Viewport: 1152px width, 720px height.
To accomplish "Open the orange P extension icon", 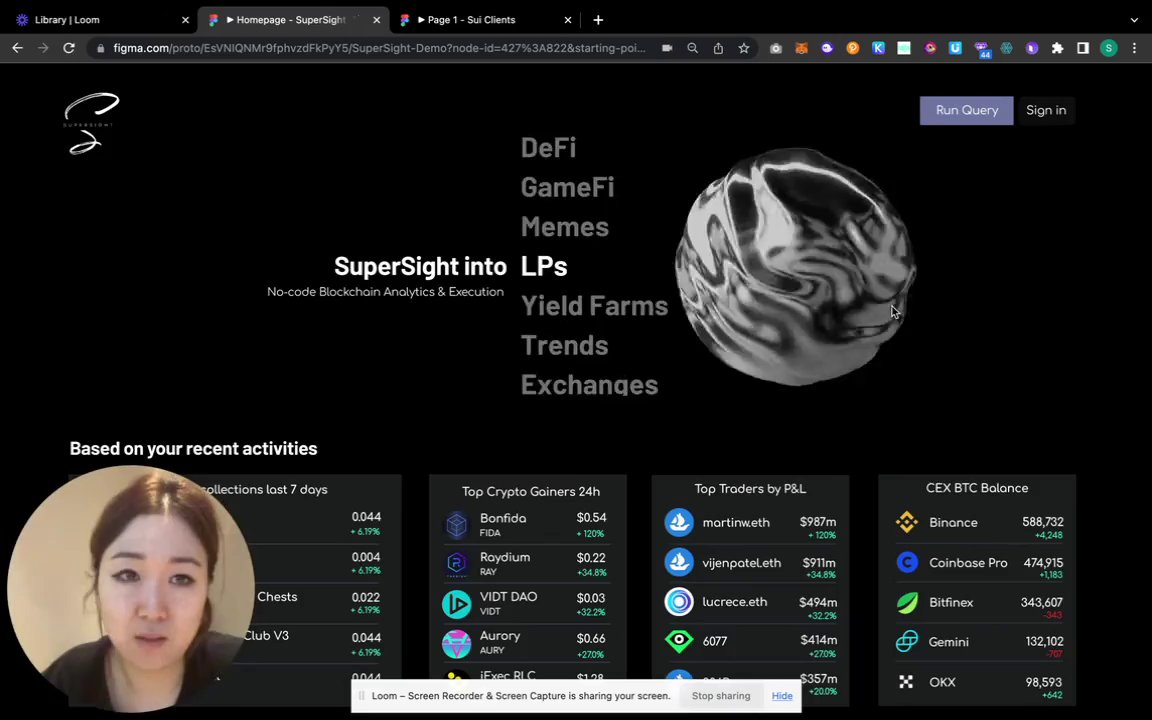I will tap(852, 48).
